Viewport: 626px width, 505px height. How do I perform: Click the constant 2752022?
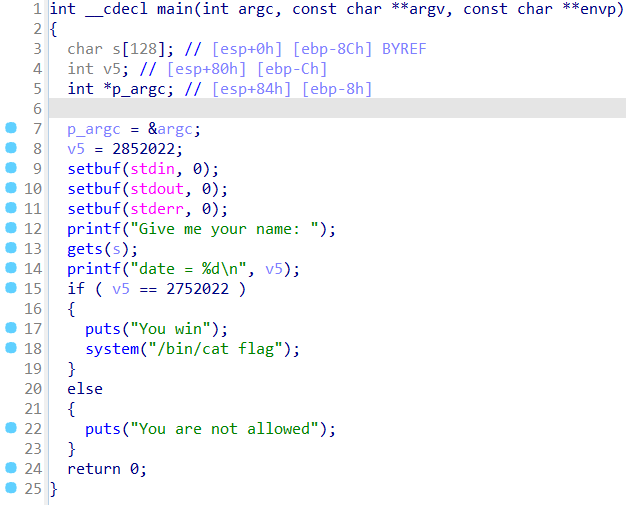[198, 289]
